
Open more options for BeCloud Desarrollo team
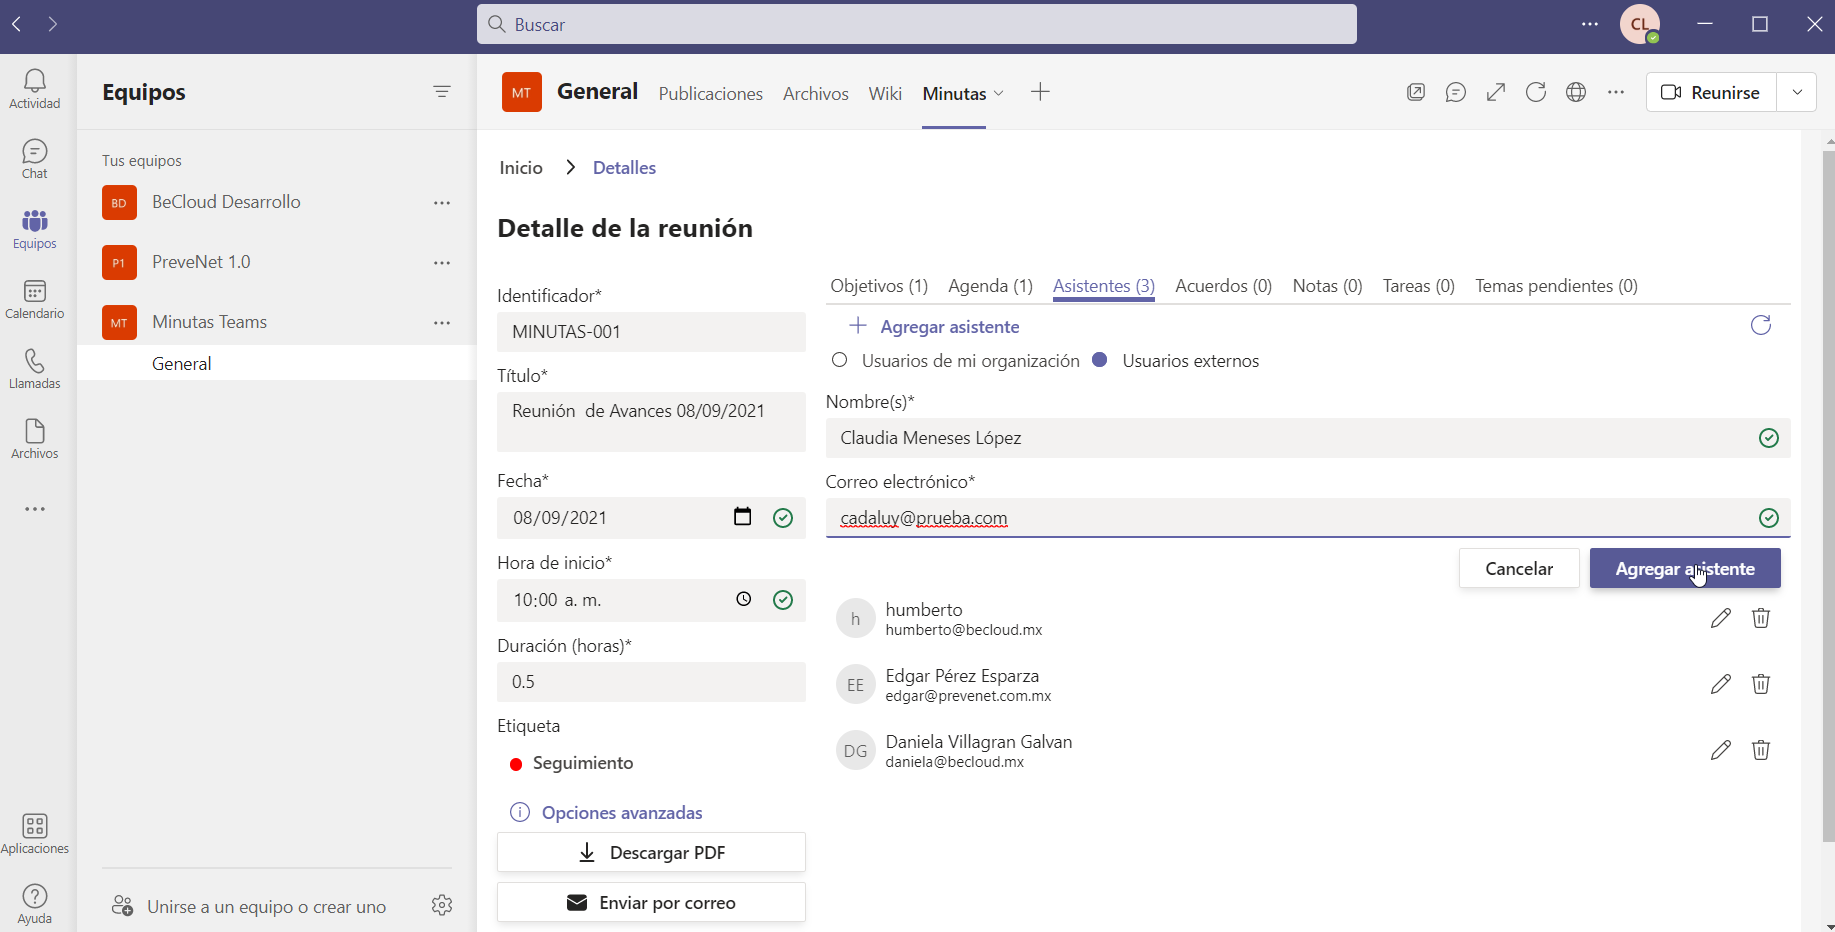point(442,203)
